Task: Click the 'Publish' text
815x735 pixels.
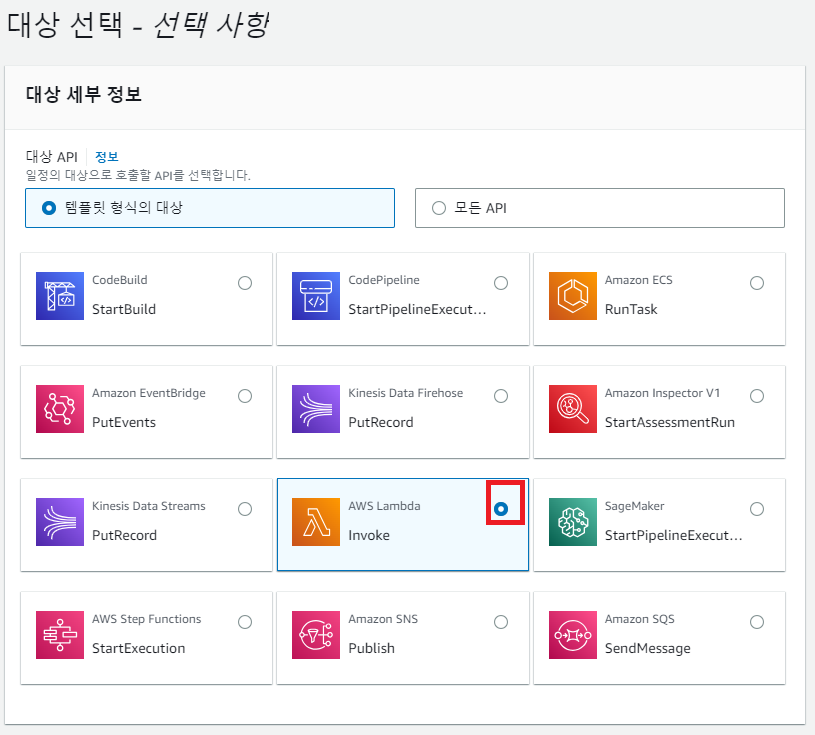Action: pos(371,648)
